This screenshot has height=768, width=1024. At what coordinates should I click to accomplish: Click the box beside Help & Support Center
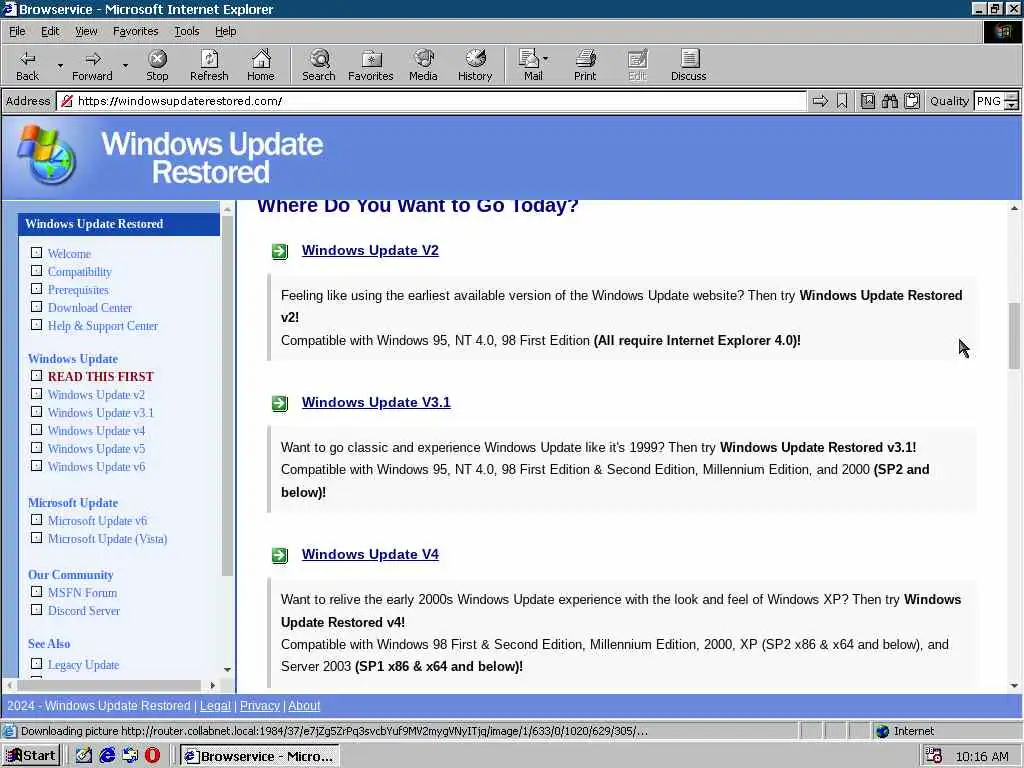[x=37, y=325]
